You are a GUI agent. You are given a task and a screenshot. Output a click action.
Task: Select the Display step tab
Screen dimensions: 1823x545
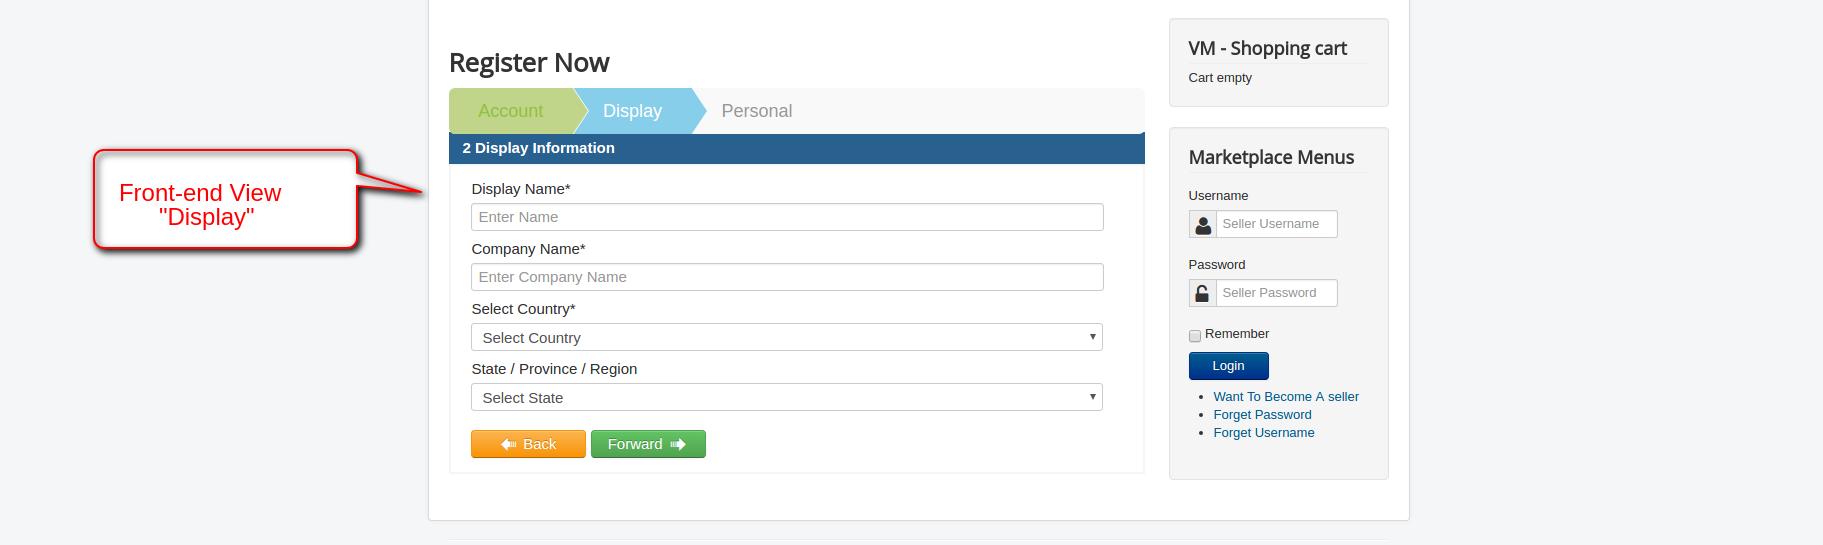tap(632, 111)
